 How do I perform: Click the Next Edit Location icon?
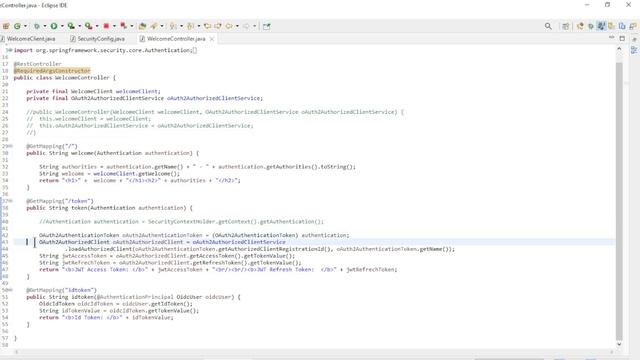pyautogui.click(x=218, y=26)
